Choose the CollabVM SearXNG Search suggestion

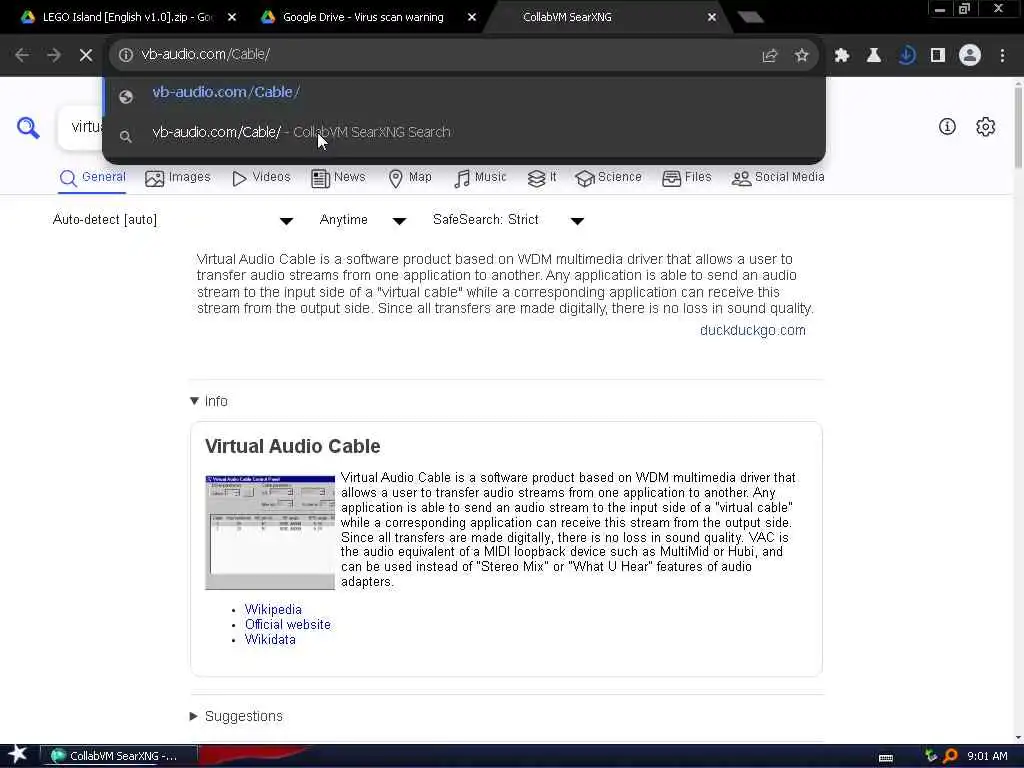(464, 133)
